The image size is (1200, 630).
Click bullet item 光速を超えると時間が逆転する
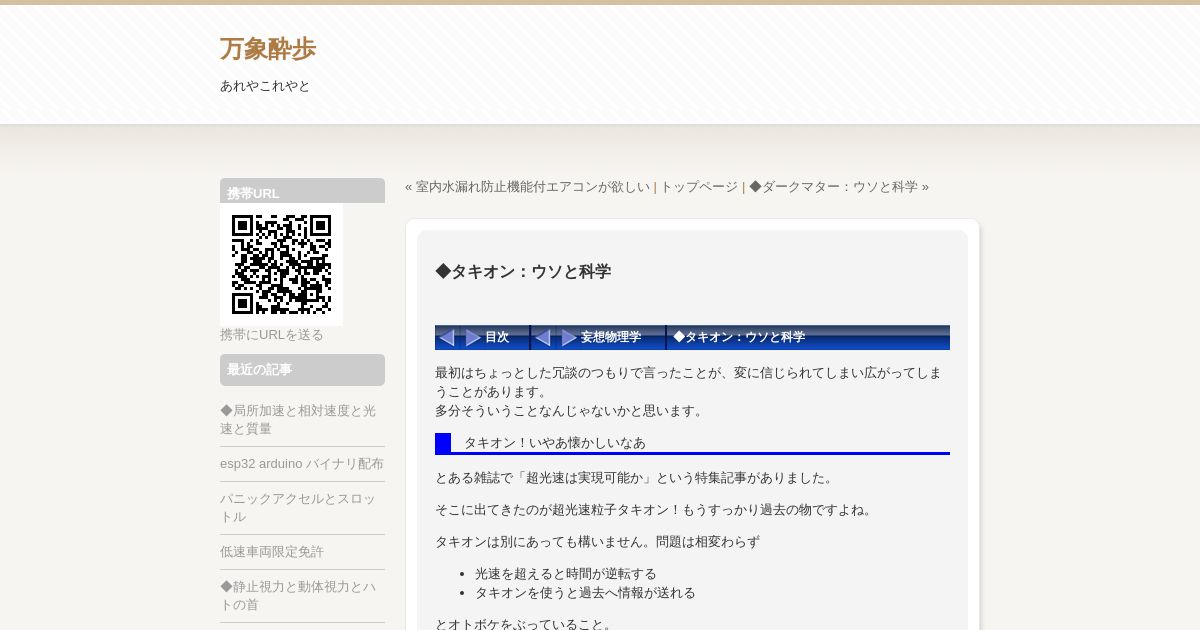[x=566, y=574]
